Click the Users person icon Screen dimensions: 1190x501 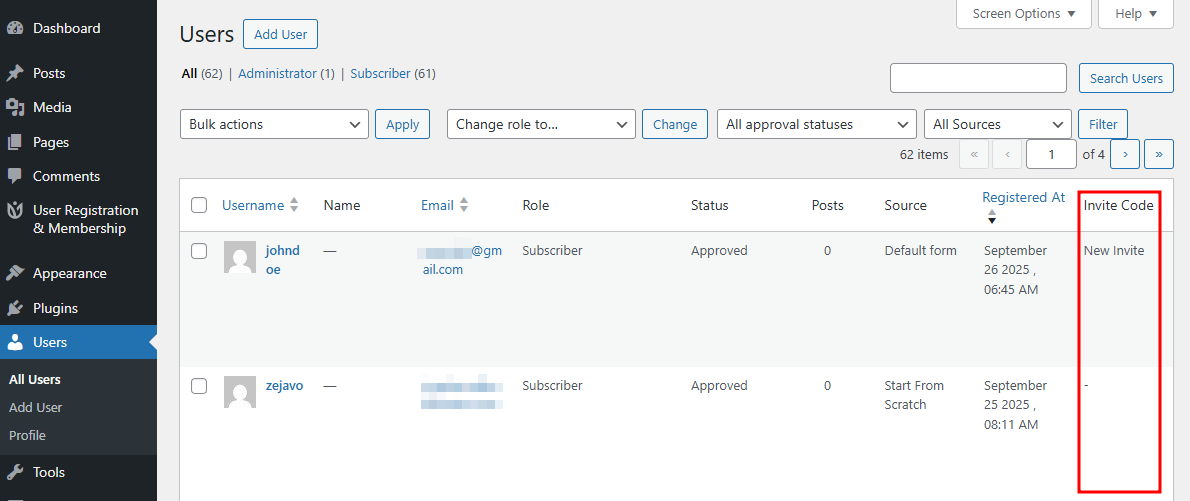coord(14,342)
